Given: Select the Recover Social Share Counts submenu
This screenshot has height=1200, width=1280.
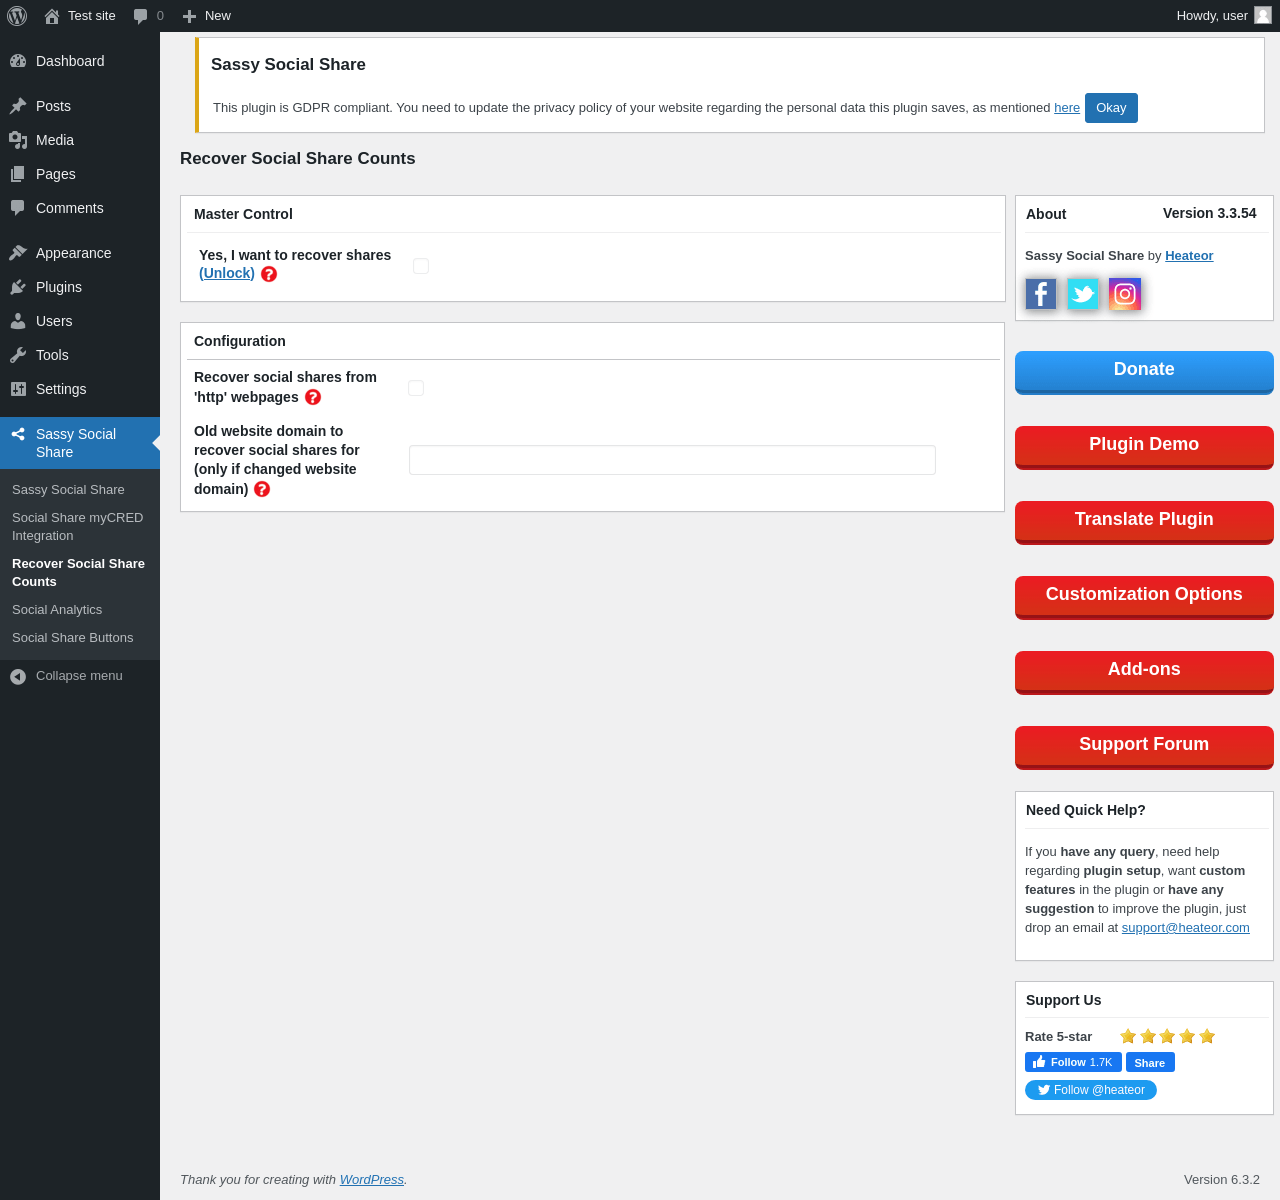Looking at the screenshot, I should (x=80, y=573).
